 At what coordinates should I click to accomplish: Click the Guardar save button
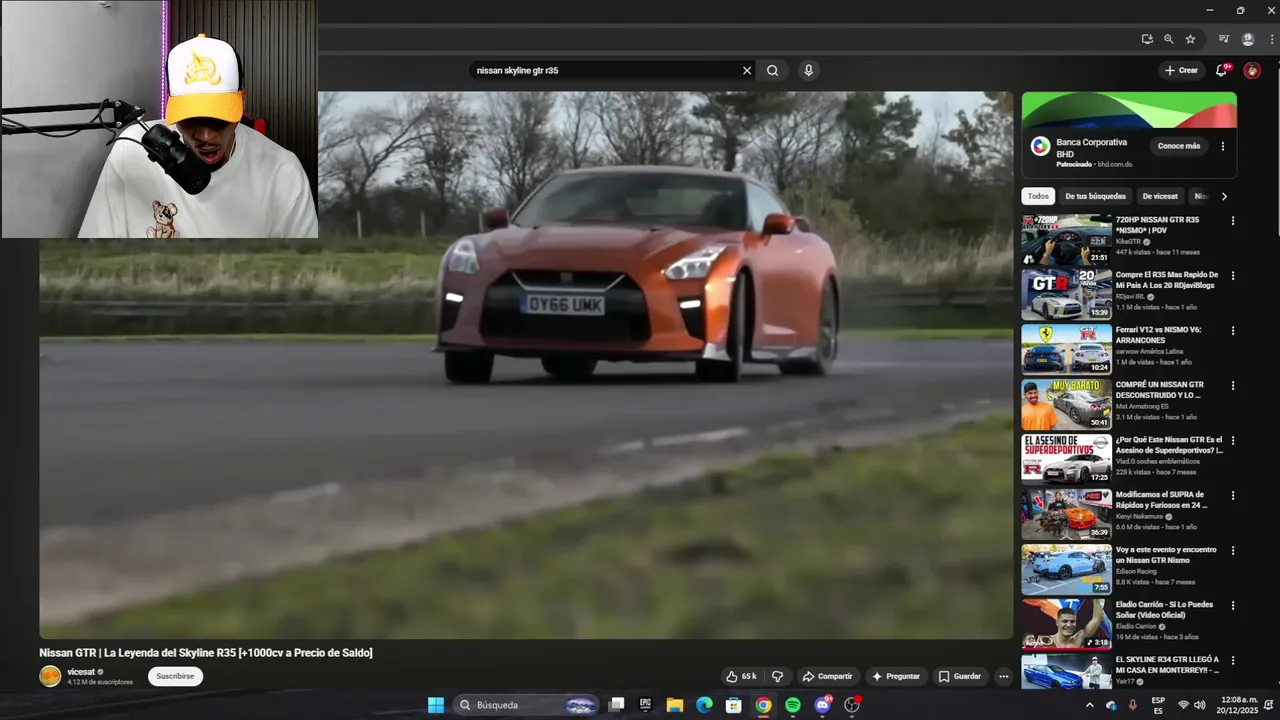[x=959, y=676]
